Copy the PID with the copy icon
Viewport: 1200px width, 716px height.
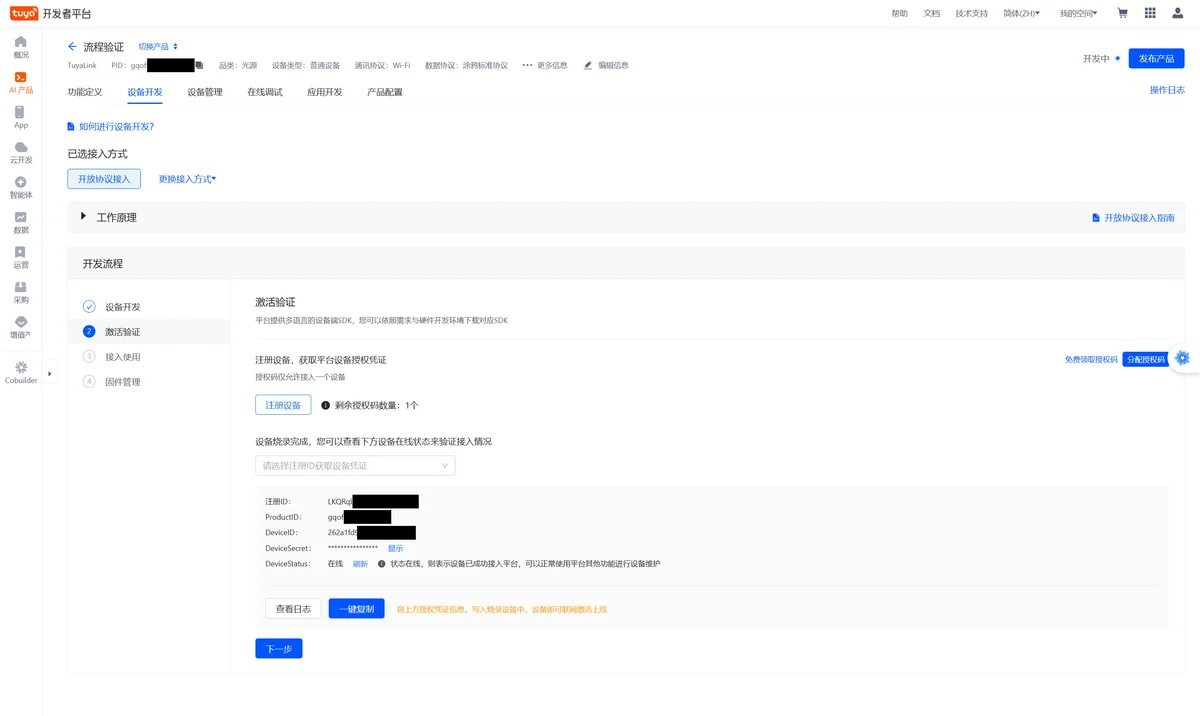[199, 65]
